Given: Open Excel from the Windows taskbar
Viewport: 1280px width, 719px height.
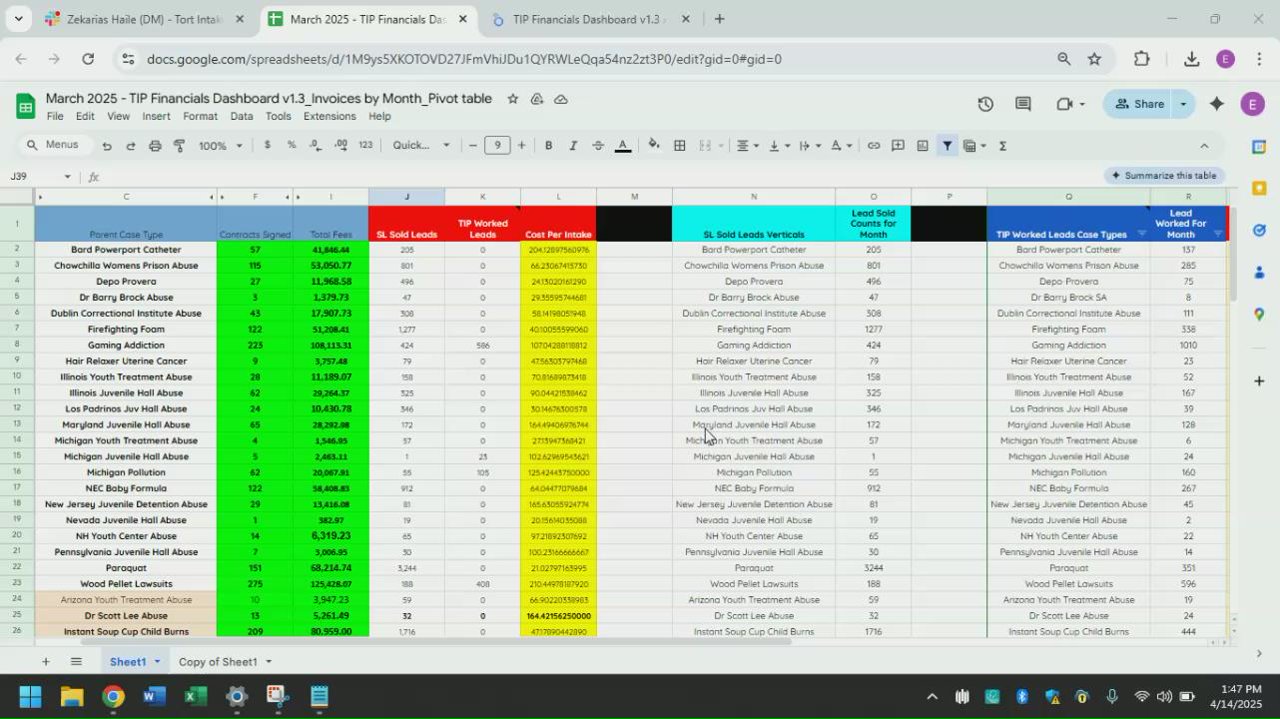Looking at the screenshot, I should 195,696.
